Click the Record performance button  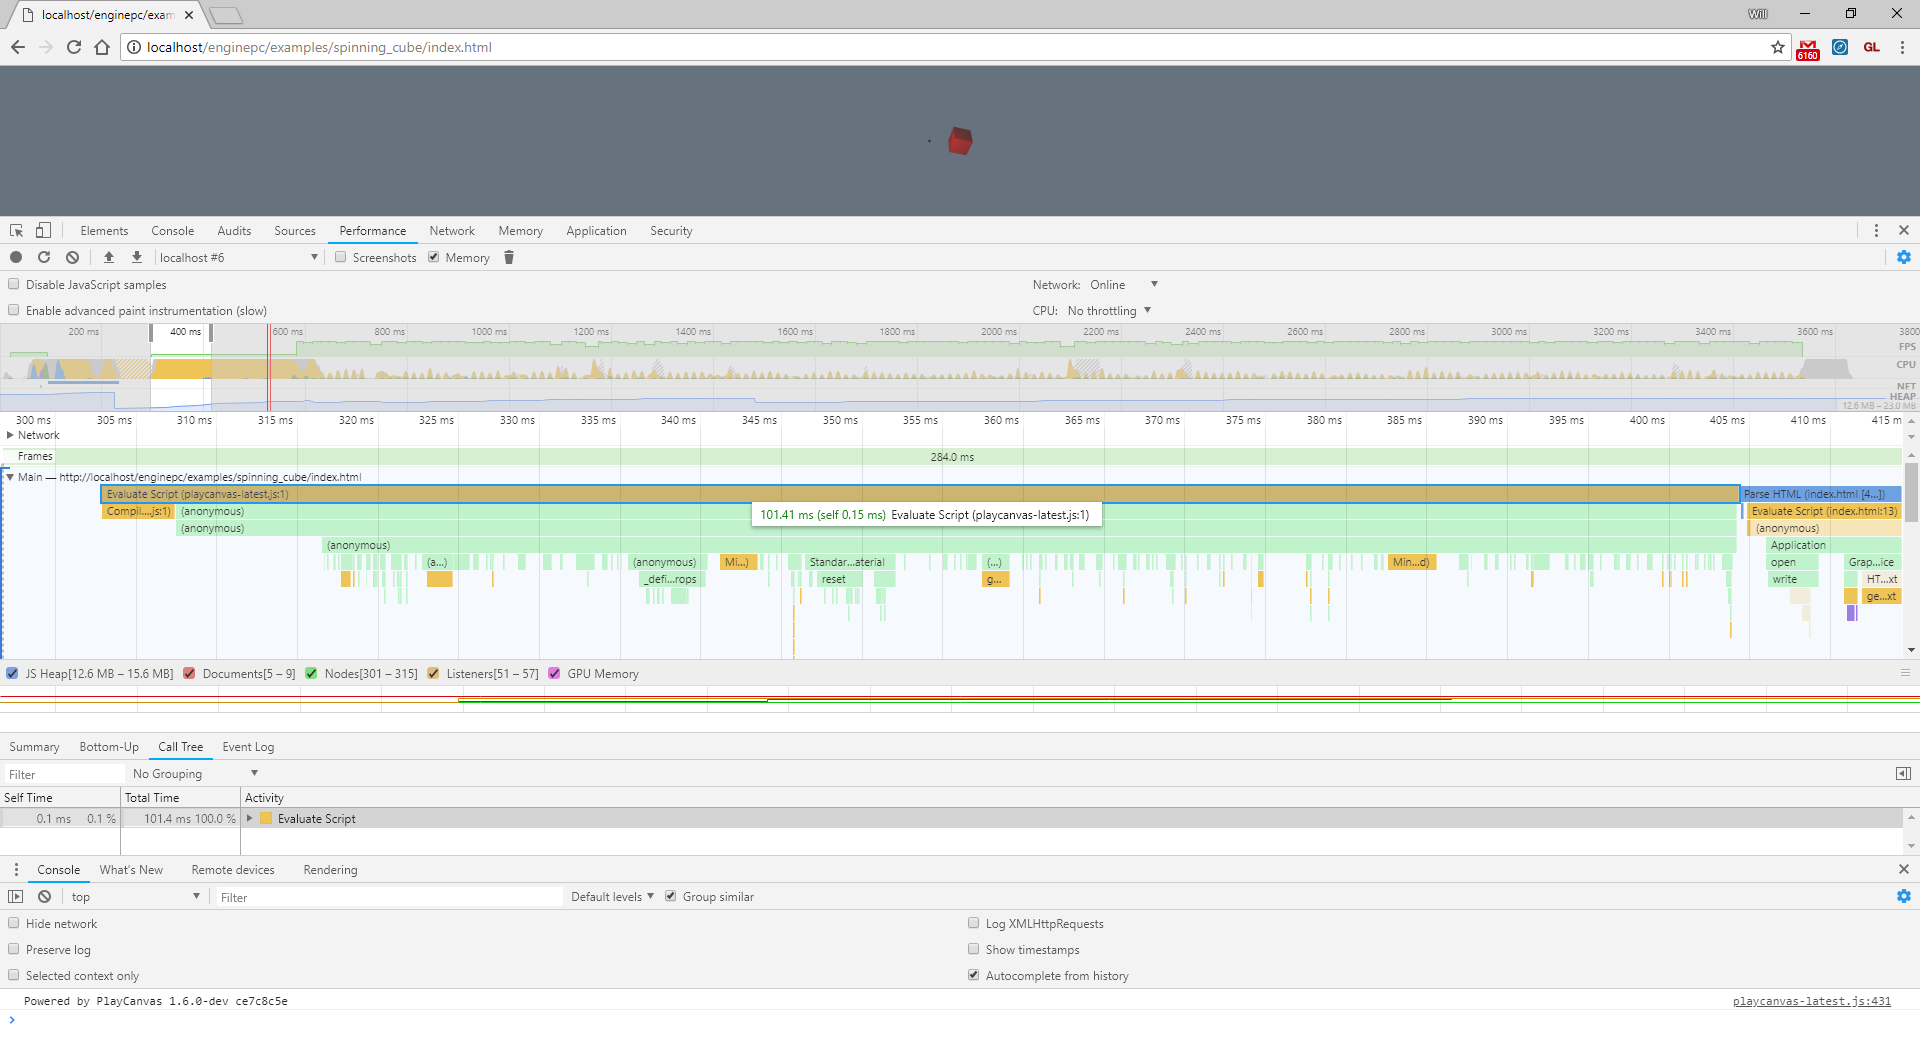point(16,257)
